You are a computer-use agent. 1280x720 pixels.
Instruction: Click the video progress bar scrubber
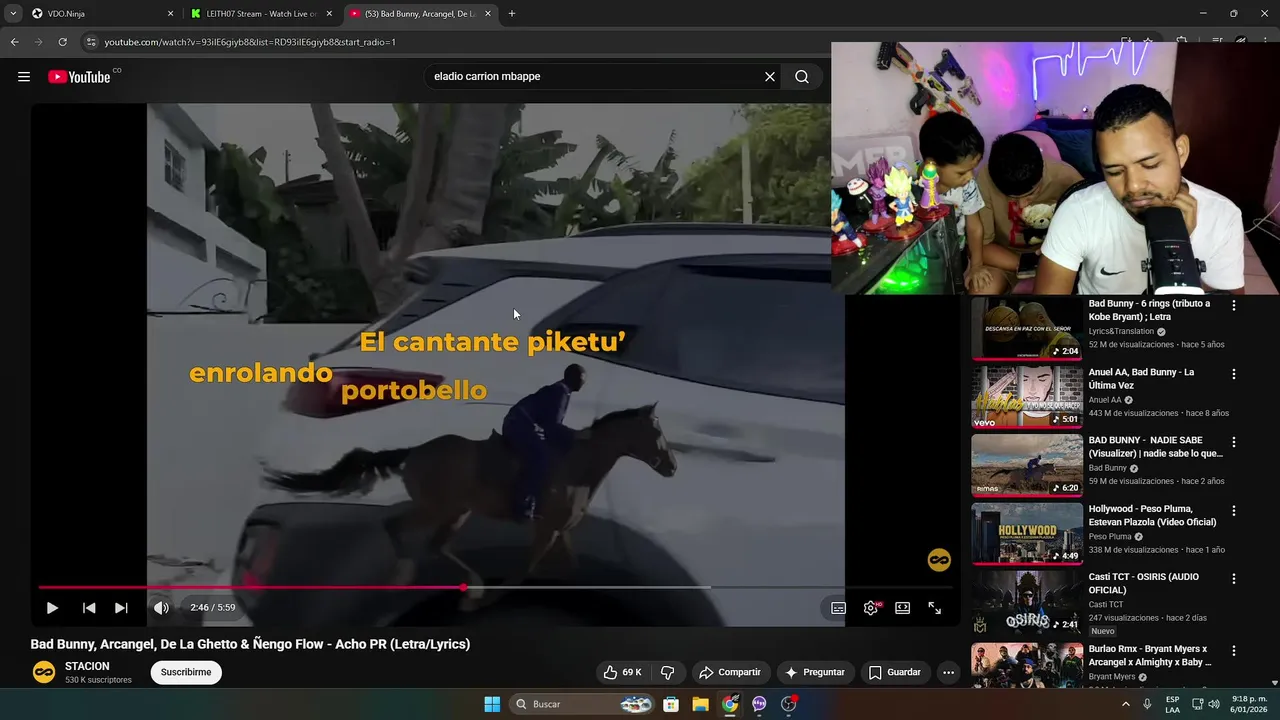pyautogui.click(x=463, y=588)
